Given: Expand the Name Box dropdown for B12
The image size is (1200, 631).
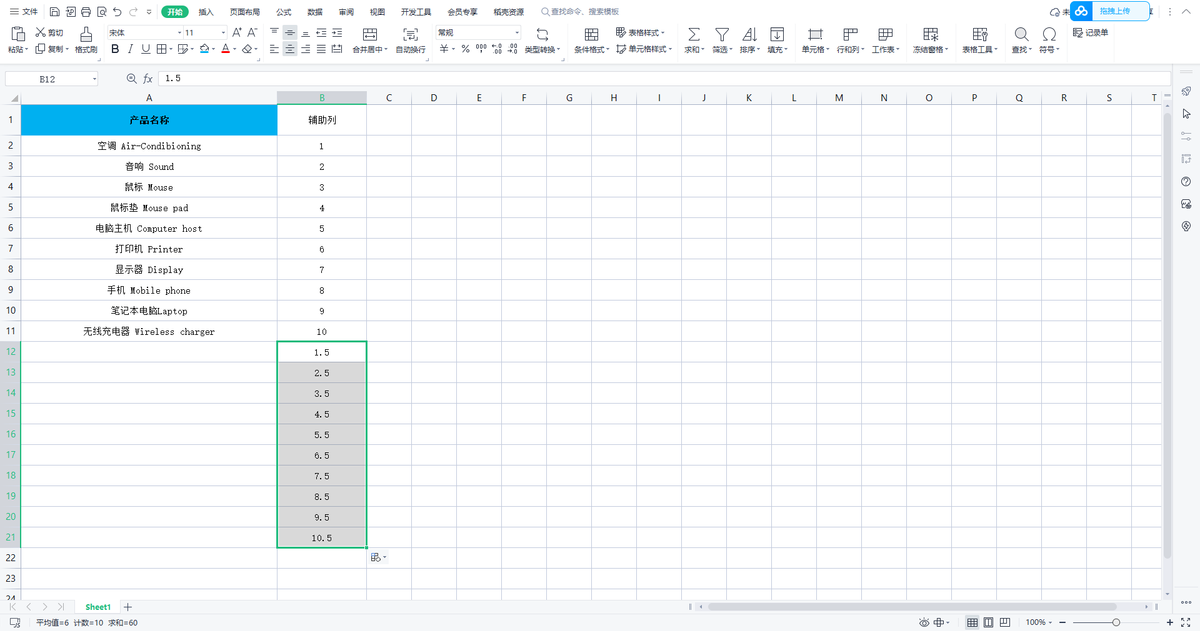Looking at the screenshot, I should click(x=95, y=78).
